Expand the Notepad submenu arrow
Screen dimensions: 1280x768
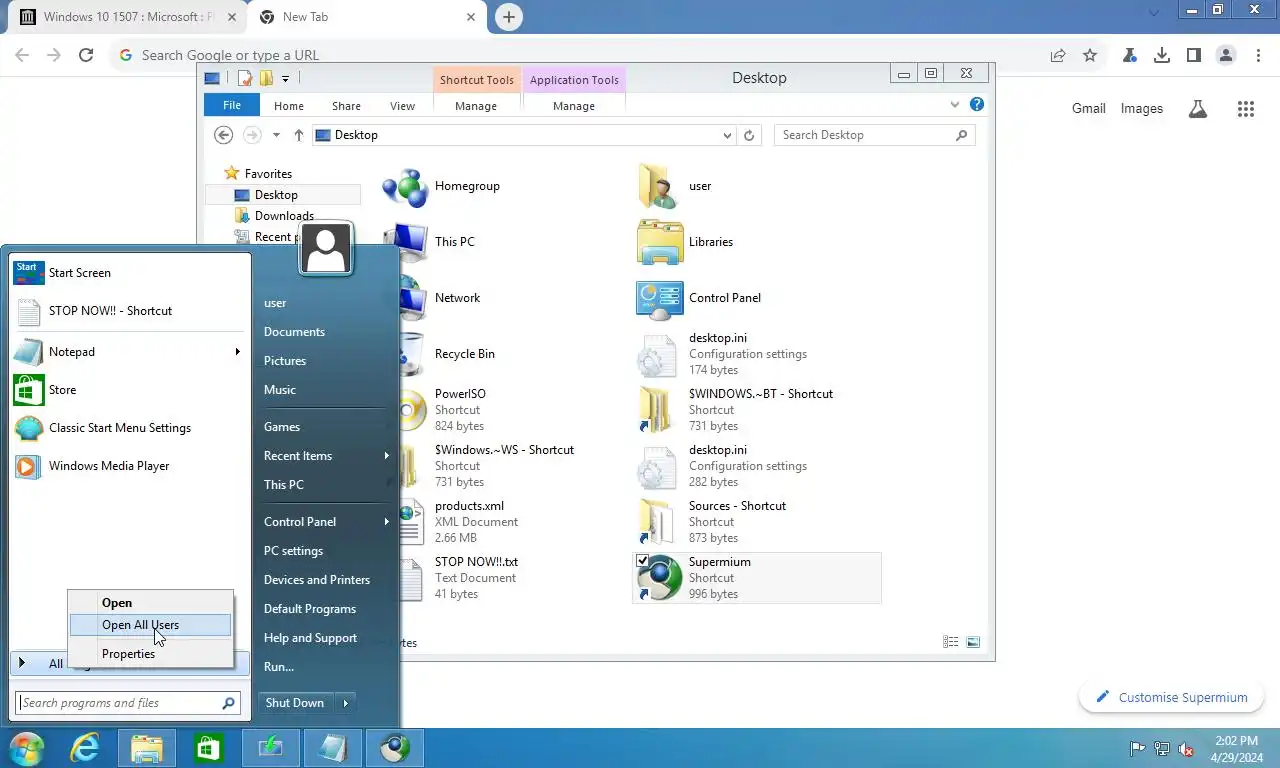[238, 352]
